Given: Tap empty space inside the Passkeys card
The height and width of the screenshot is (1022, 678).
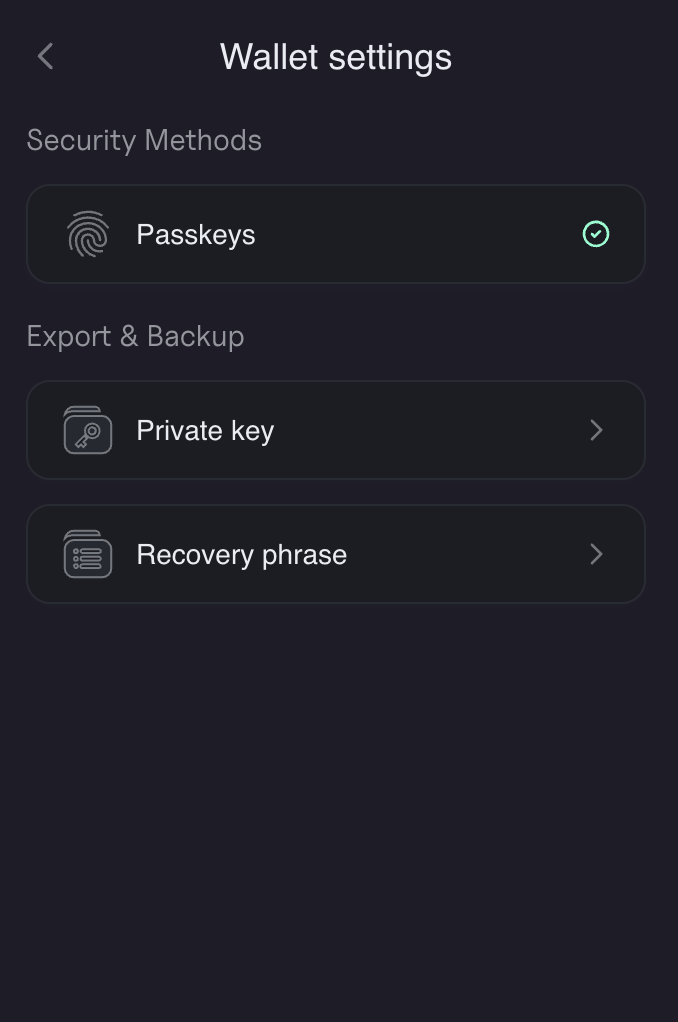Looking at the screenshot, I should [417, 234].
